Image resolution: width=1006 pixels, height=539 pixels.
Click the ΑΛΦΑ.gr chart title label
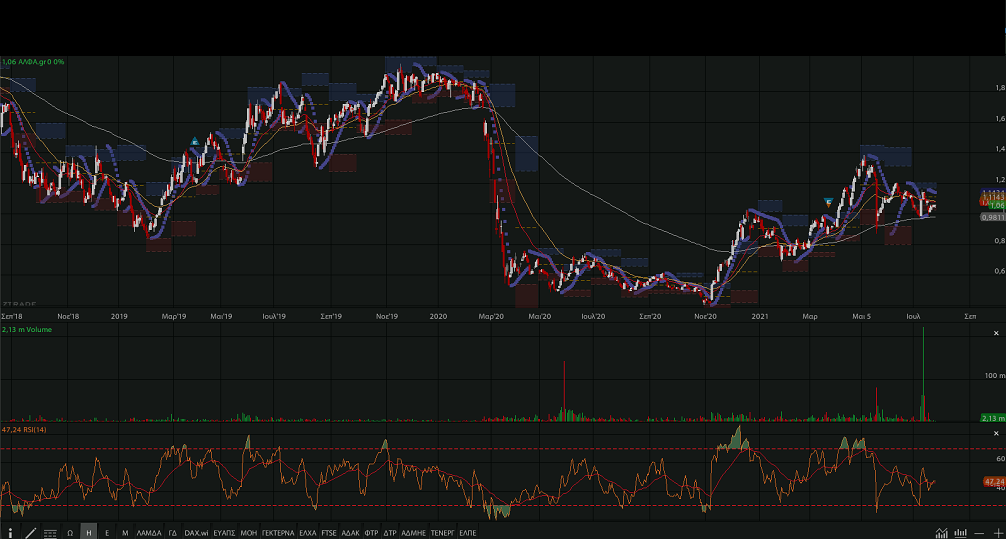33,62
